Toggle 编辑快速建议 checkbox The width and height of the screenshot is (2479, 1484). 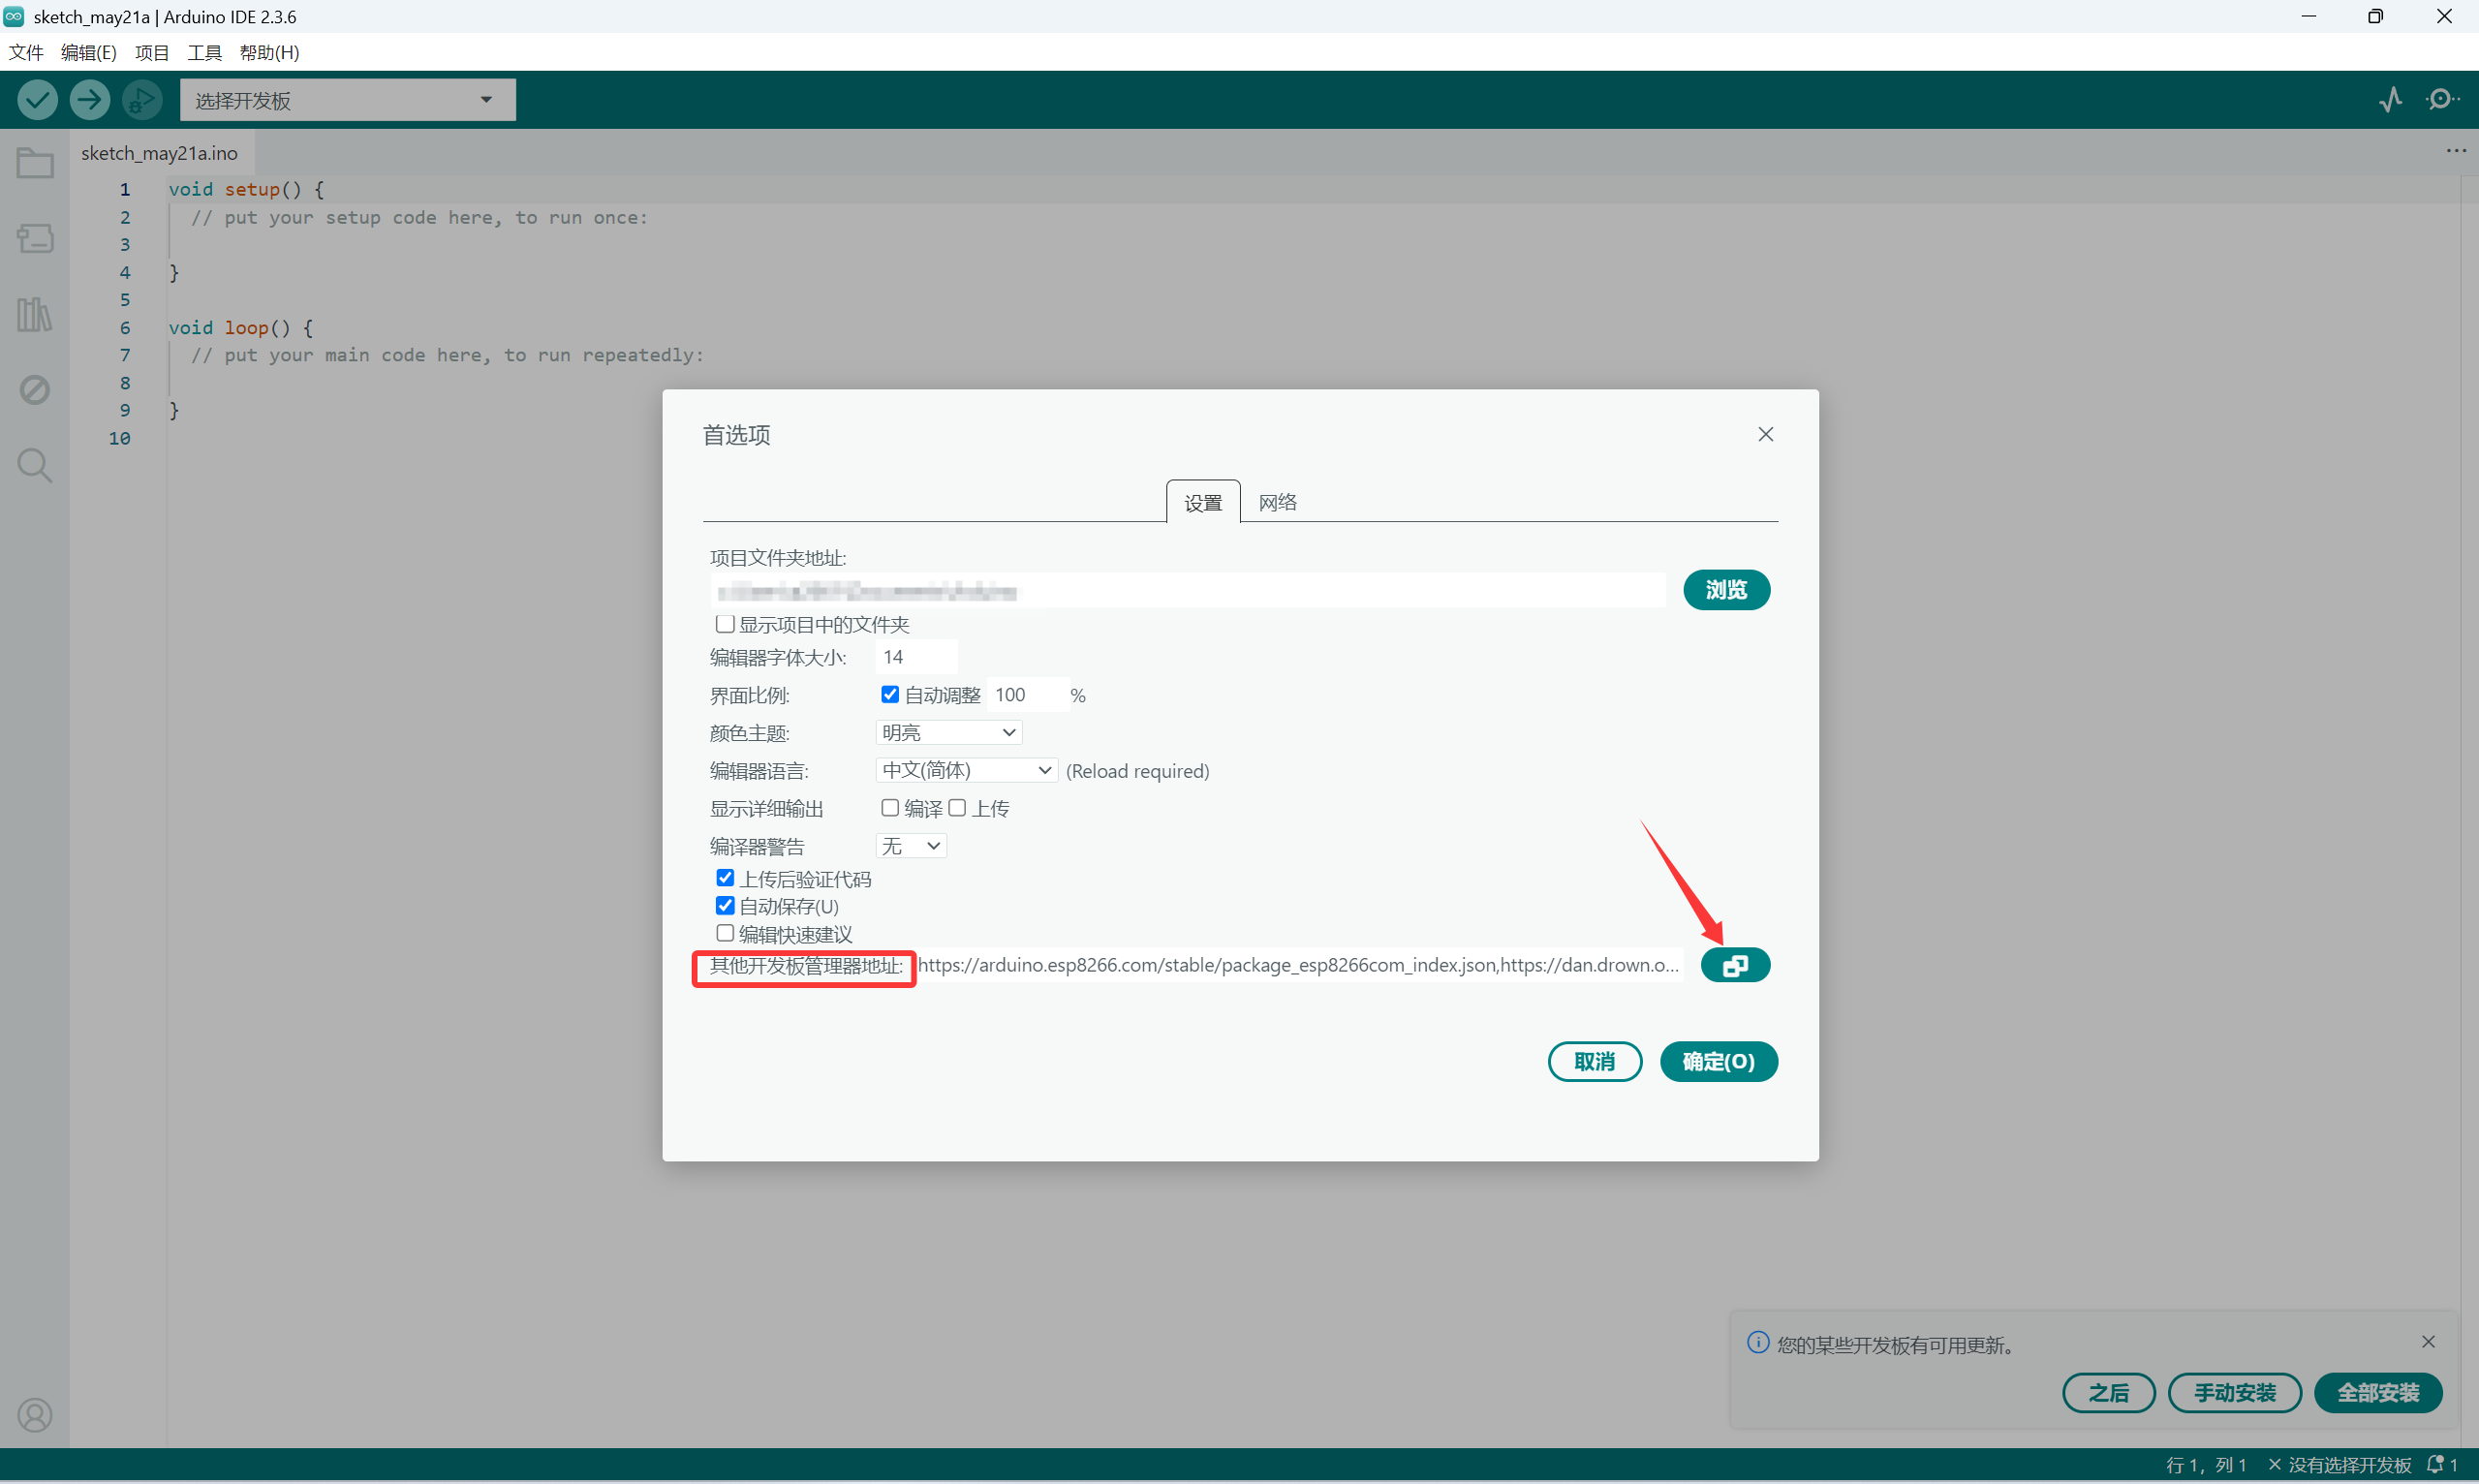point(725,933)
